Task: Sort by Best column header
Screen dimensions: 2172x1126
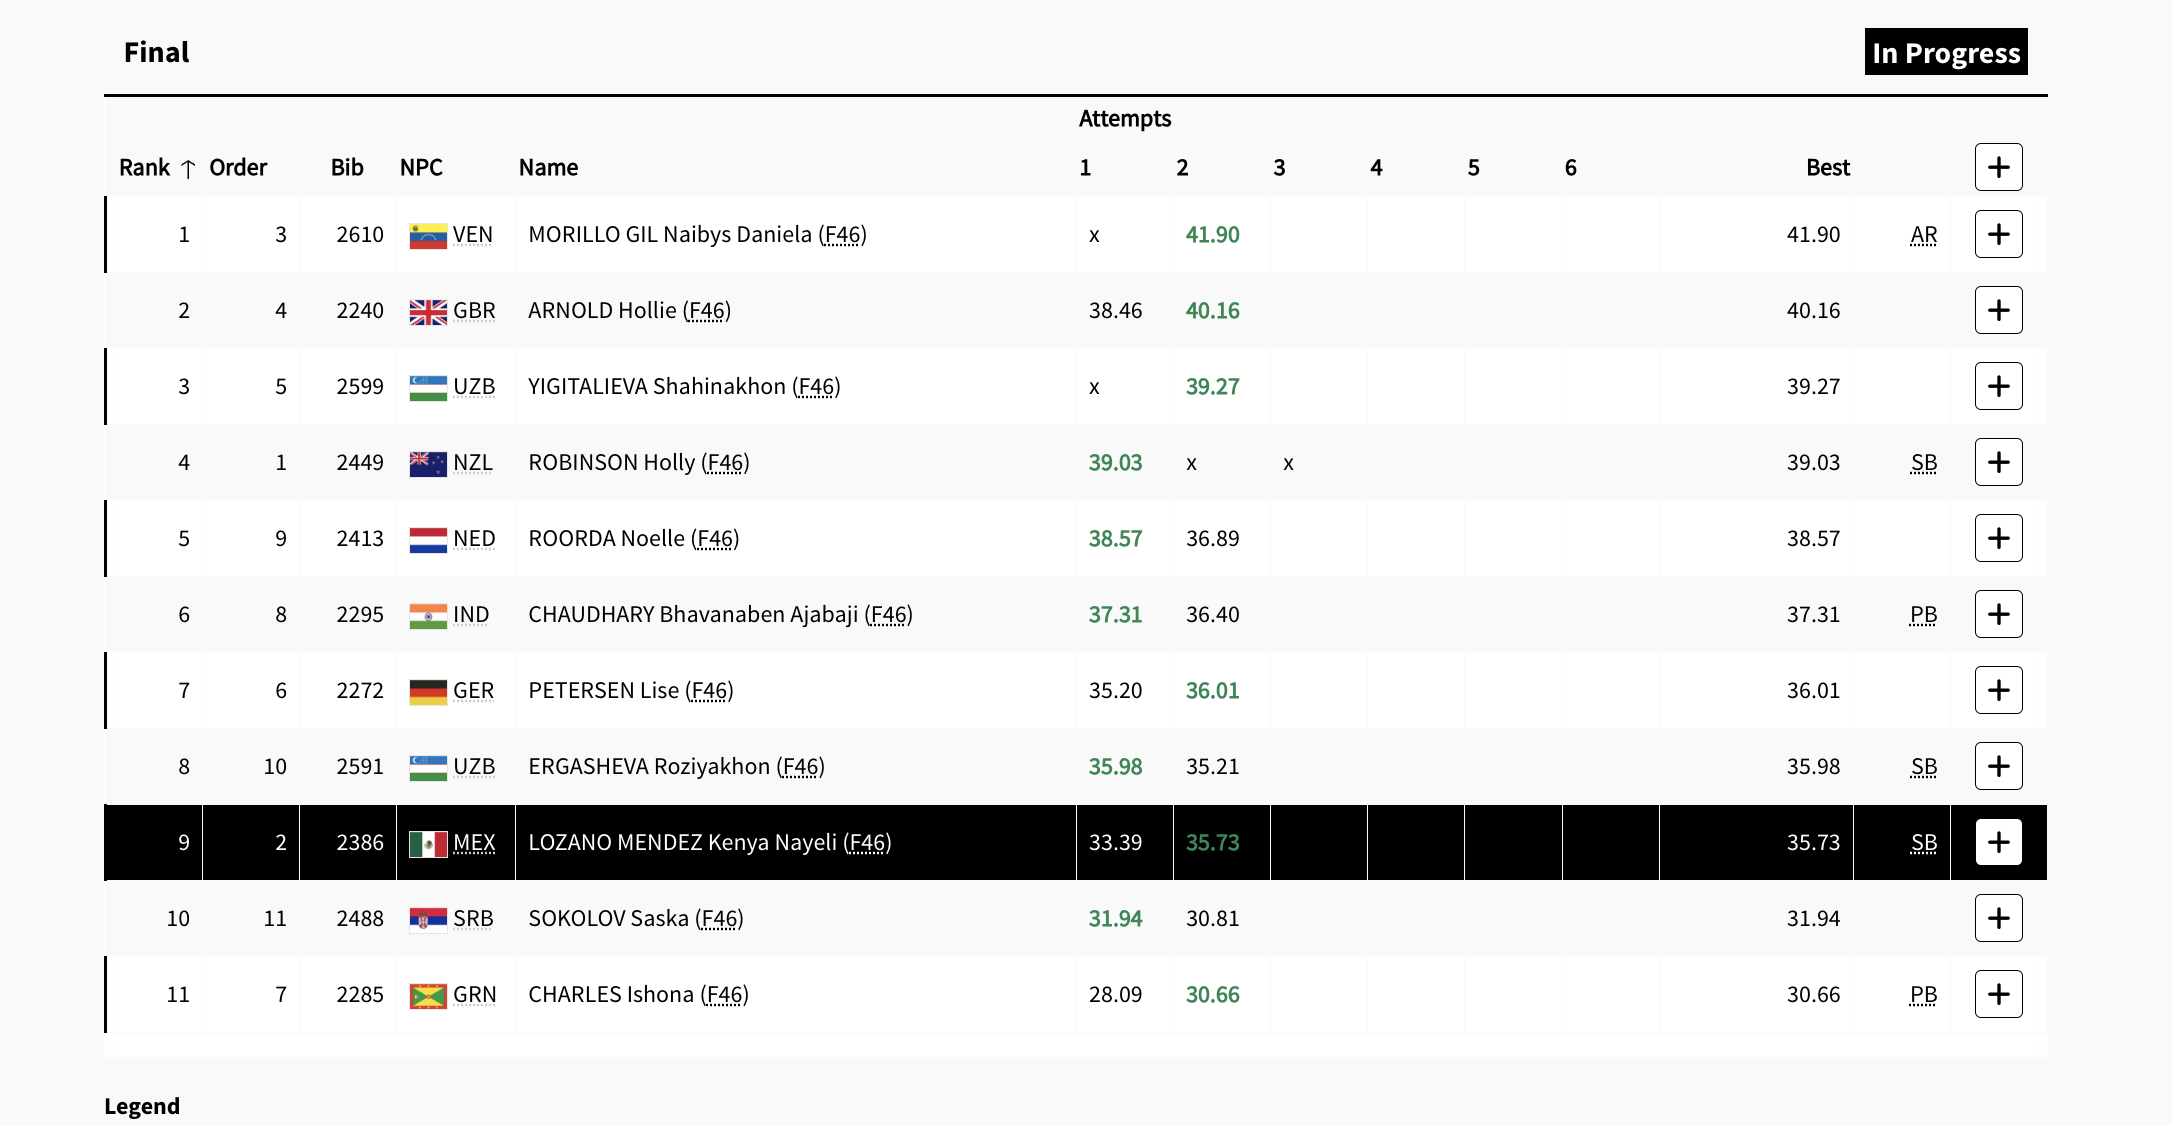Action: [x=1827, y=167]
